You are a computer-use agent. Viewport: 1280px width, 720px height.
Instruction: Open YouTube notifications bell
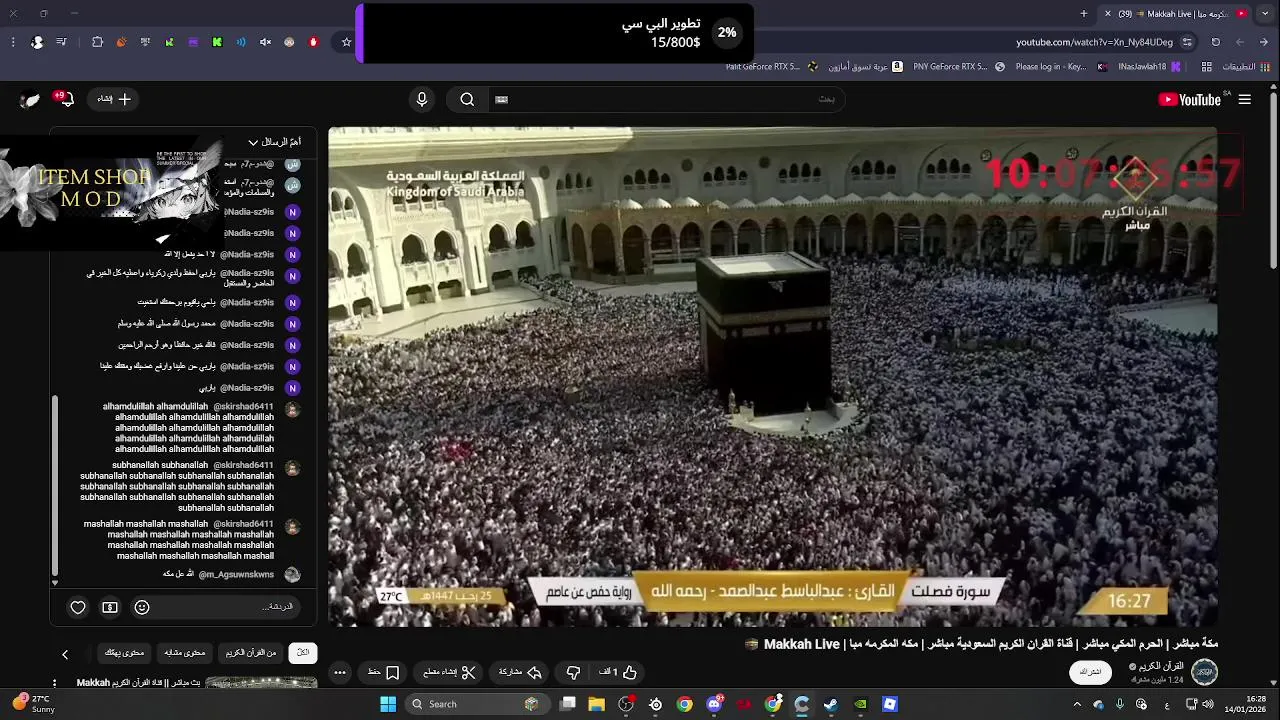coord(66,99)
